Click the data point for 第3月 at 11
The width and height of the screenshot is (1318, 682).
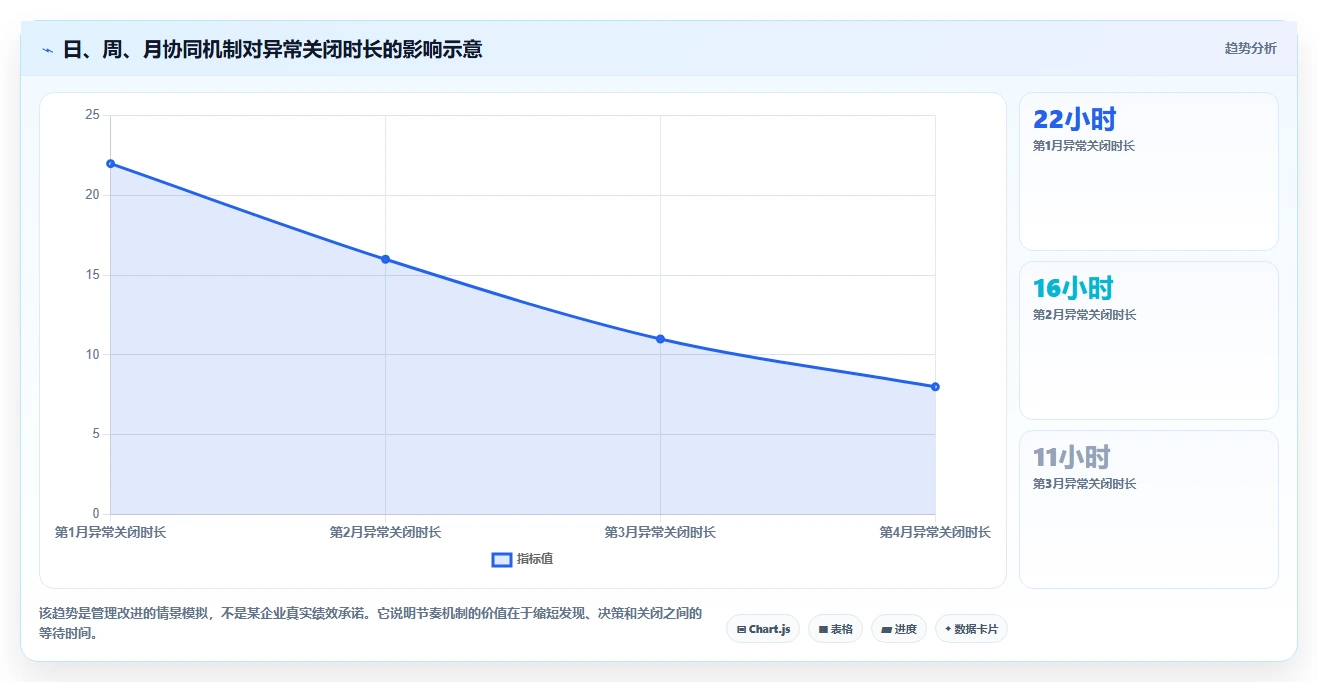tap(660, 339)
